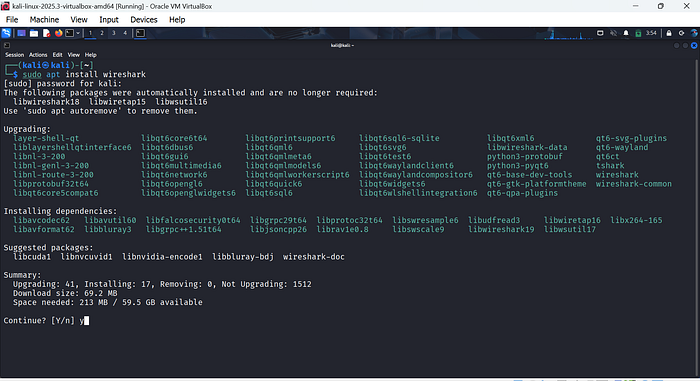Screen dimensions: 700x381
Task: Click the 'layer-shell-qt' package name
Action: [46, 138]
